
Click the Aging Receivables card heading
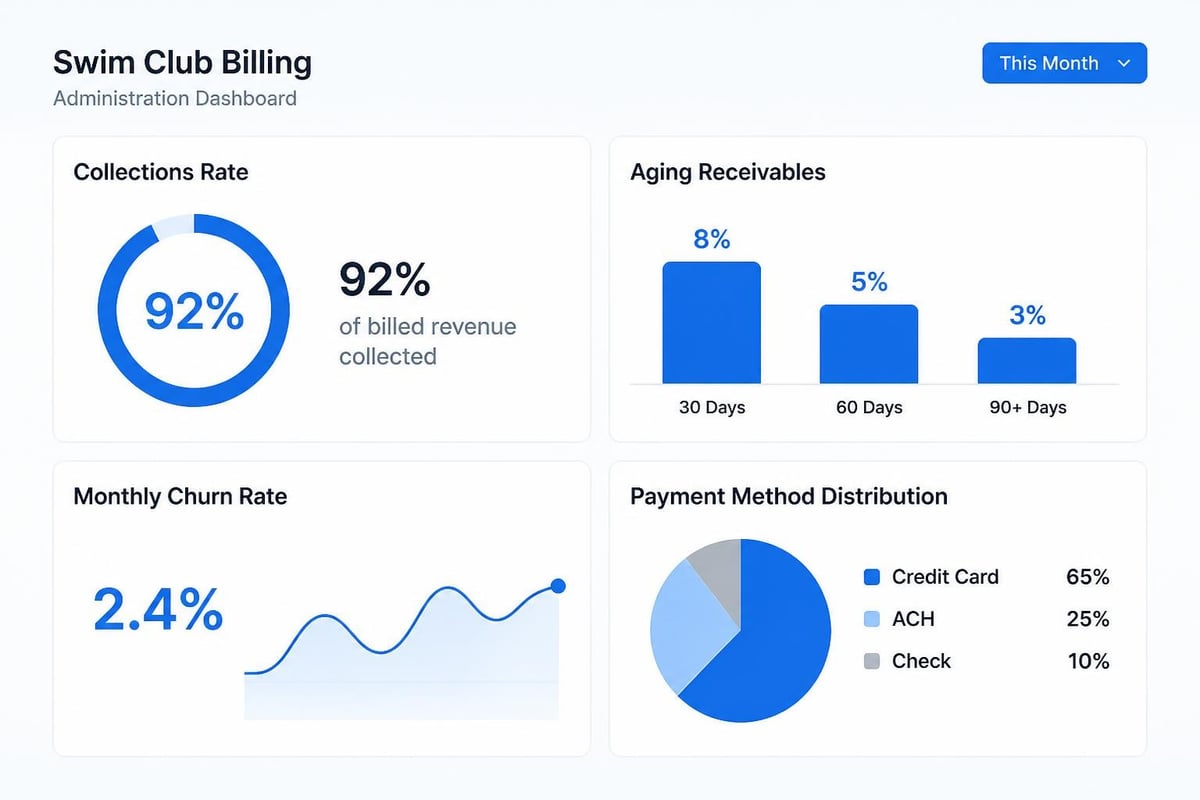pos(728,172)
